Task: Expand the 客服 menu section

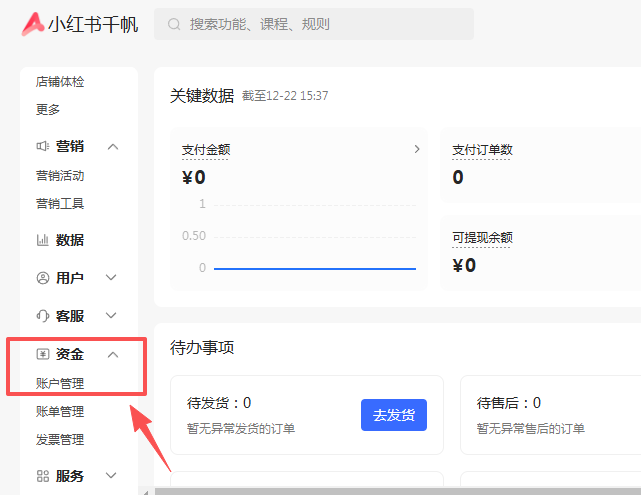Action: tap(111, 315)
